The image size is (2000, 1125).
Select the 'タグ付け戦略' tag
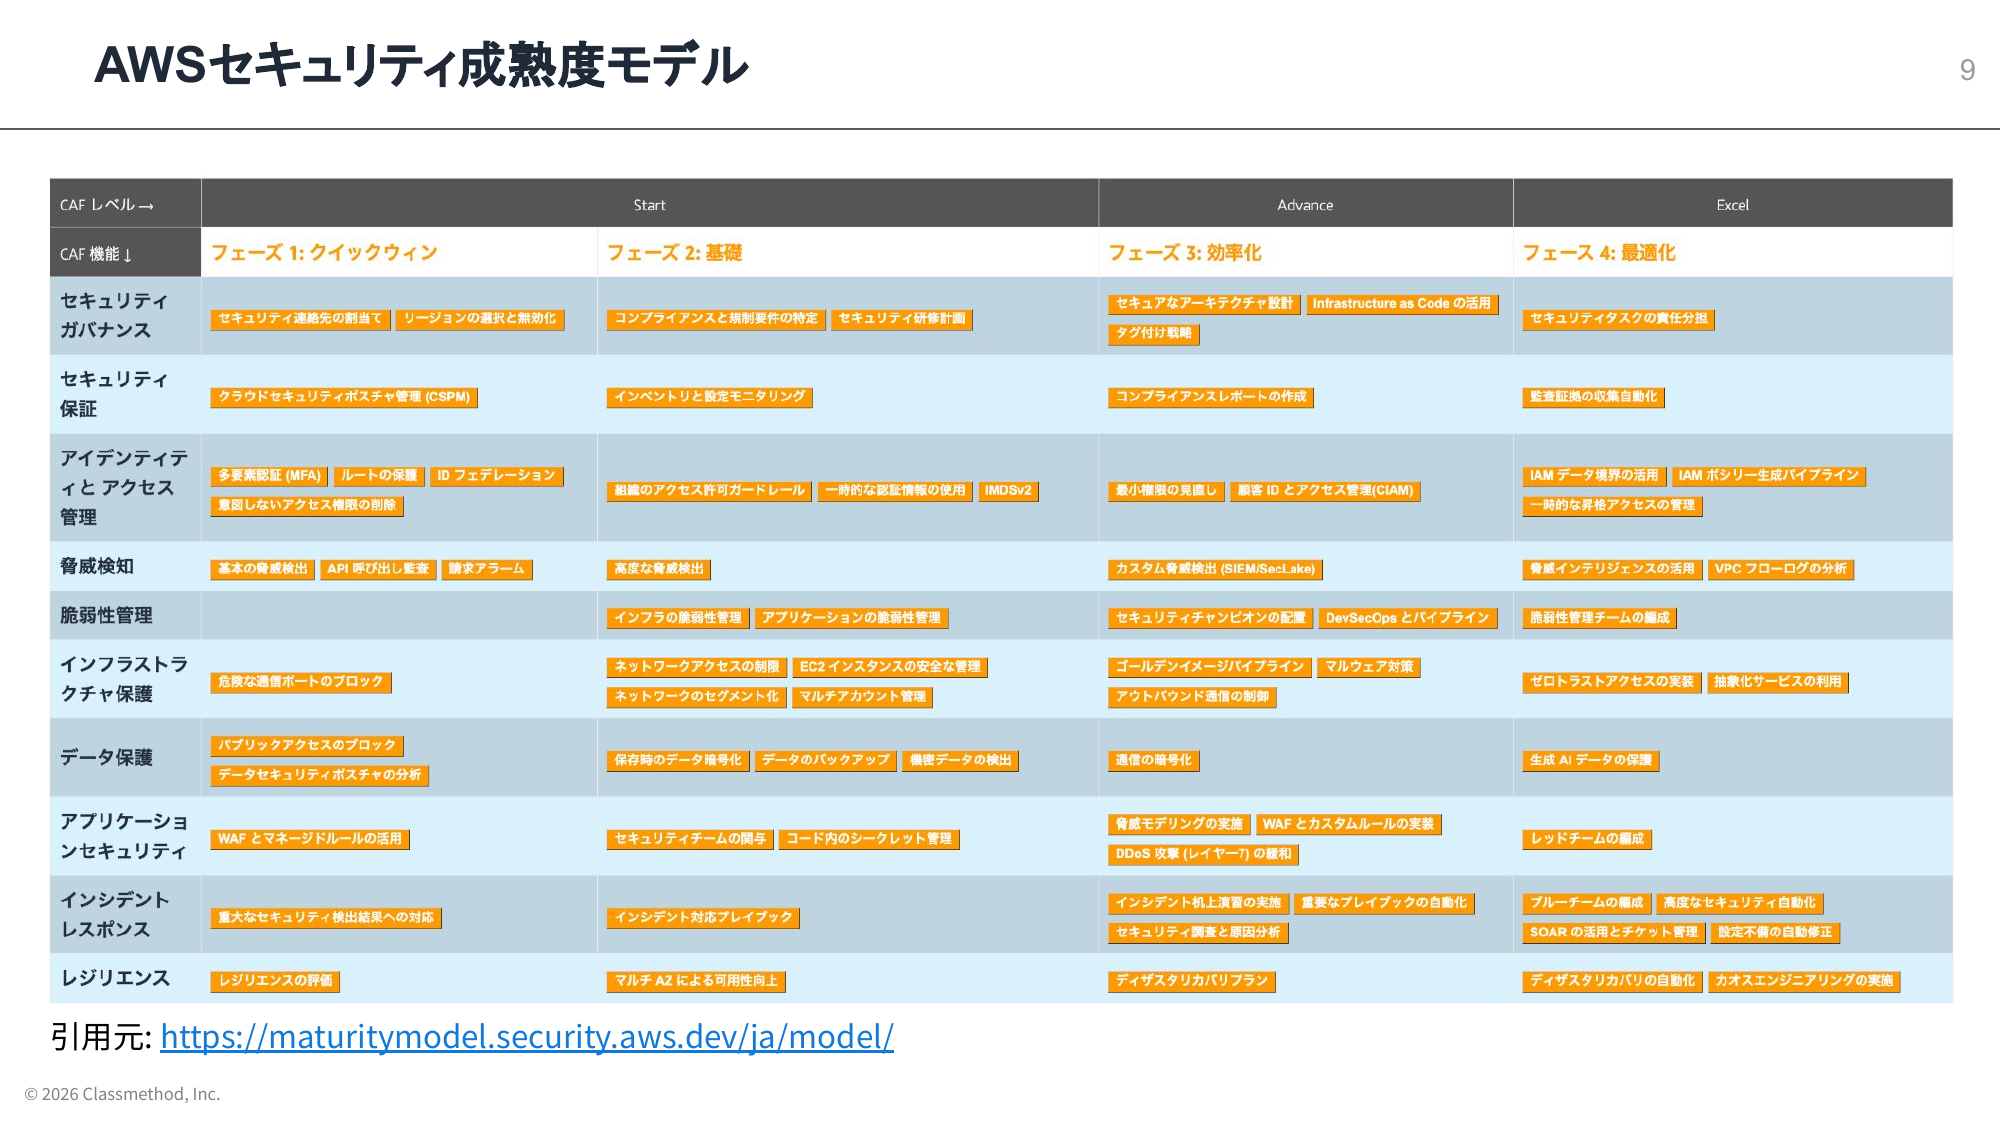[x=1153, y=334]
